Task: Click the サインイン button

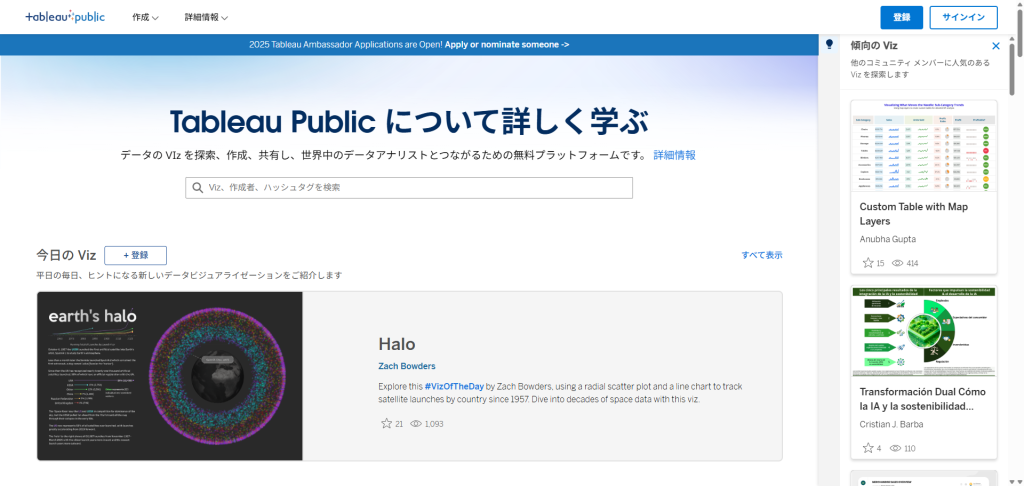Action: coord(963,18)
